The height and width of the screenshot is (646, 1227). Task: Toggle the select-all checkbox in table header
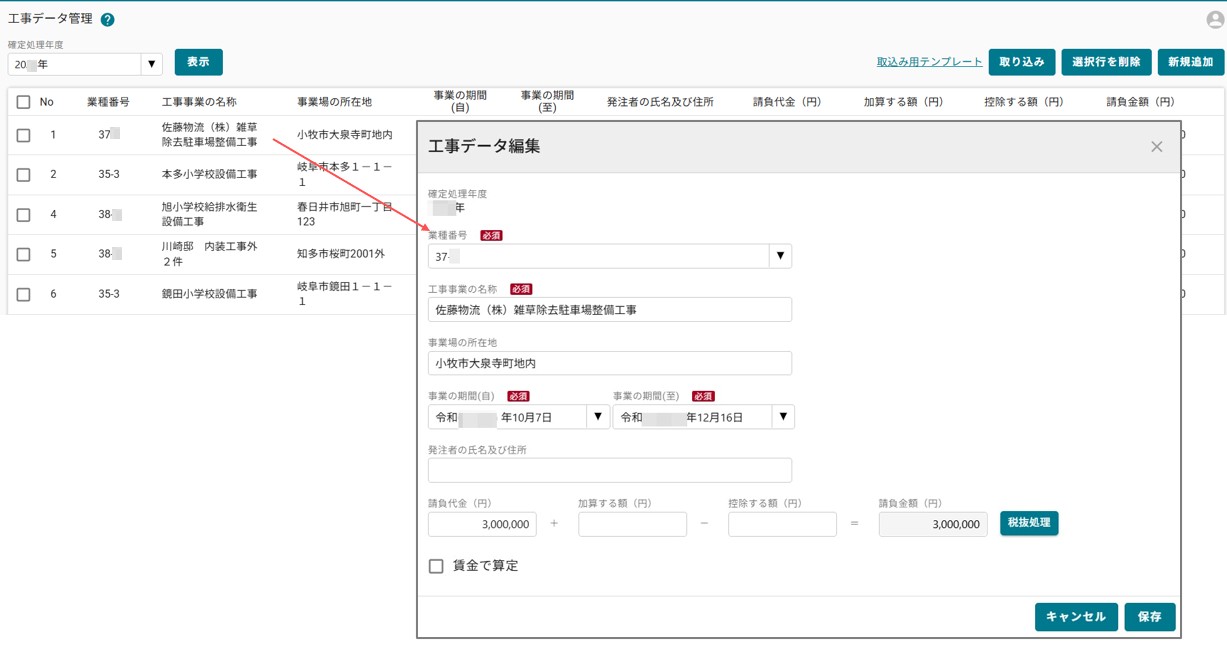pyautogui.click(x=24, y=102)
